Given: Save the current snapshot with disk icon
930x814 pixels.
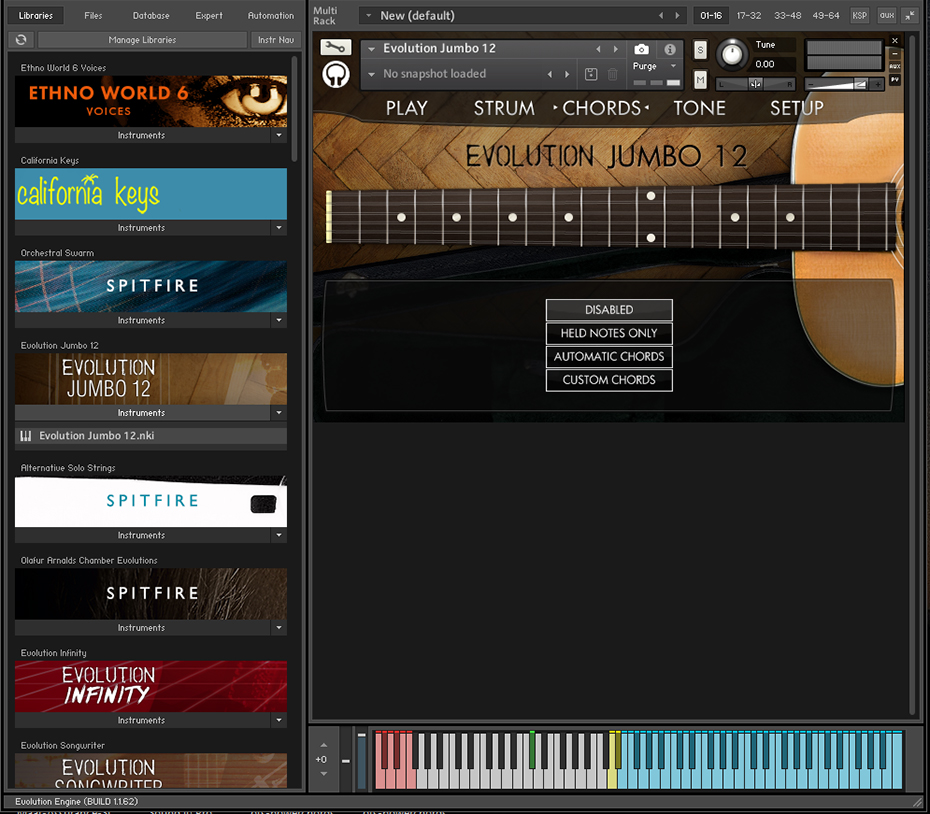Looking at the screenshot, I should click(591, 74).
